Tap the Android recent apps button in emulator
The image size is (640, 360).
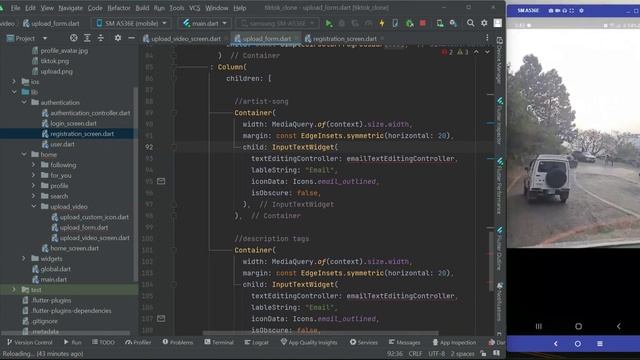click(539, 326)
